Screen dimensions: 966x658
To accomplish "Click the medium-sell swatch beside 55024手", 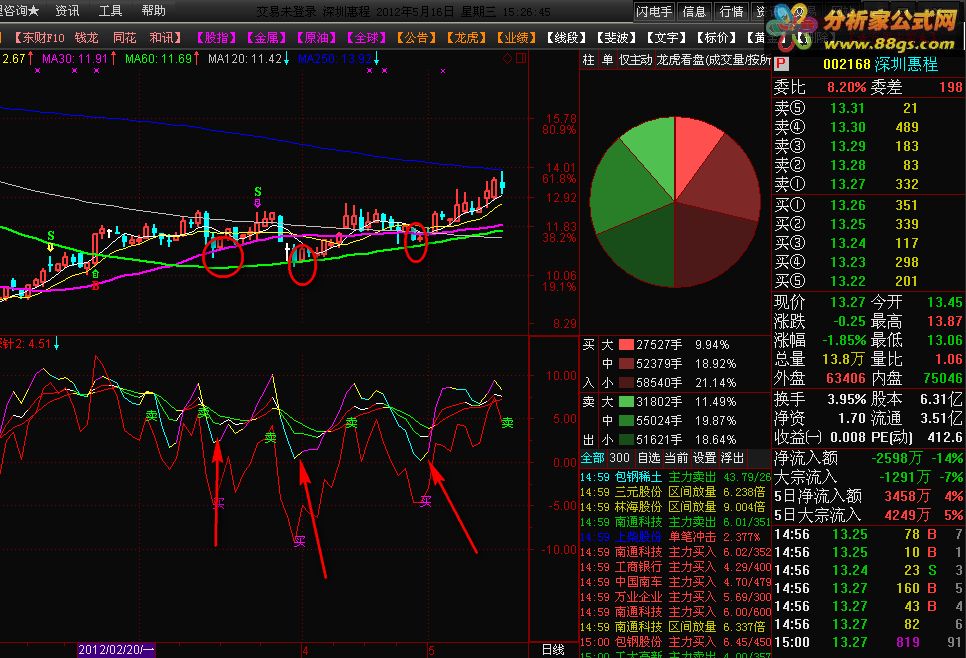I will pos(626,421).
